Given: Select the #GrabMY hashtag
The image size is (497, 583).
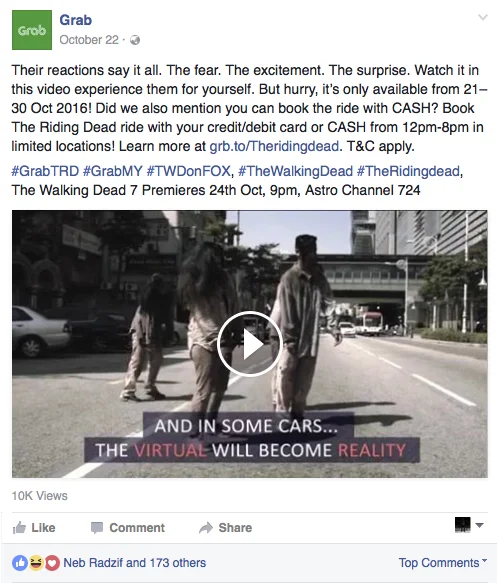Looking at the screenshot, I should [x=113, y=171].
